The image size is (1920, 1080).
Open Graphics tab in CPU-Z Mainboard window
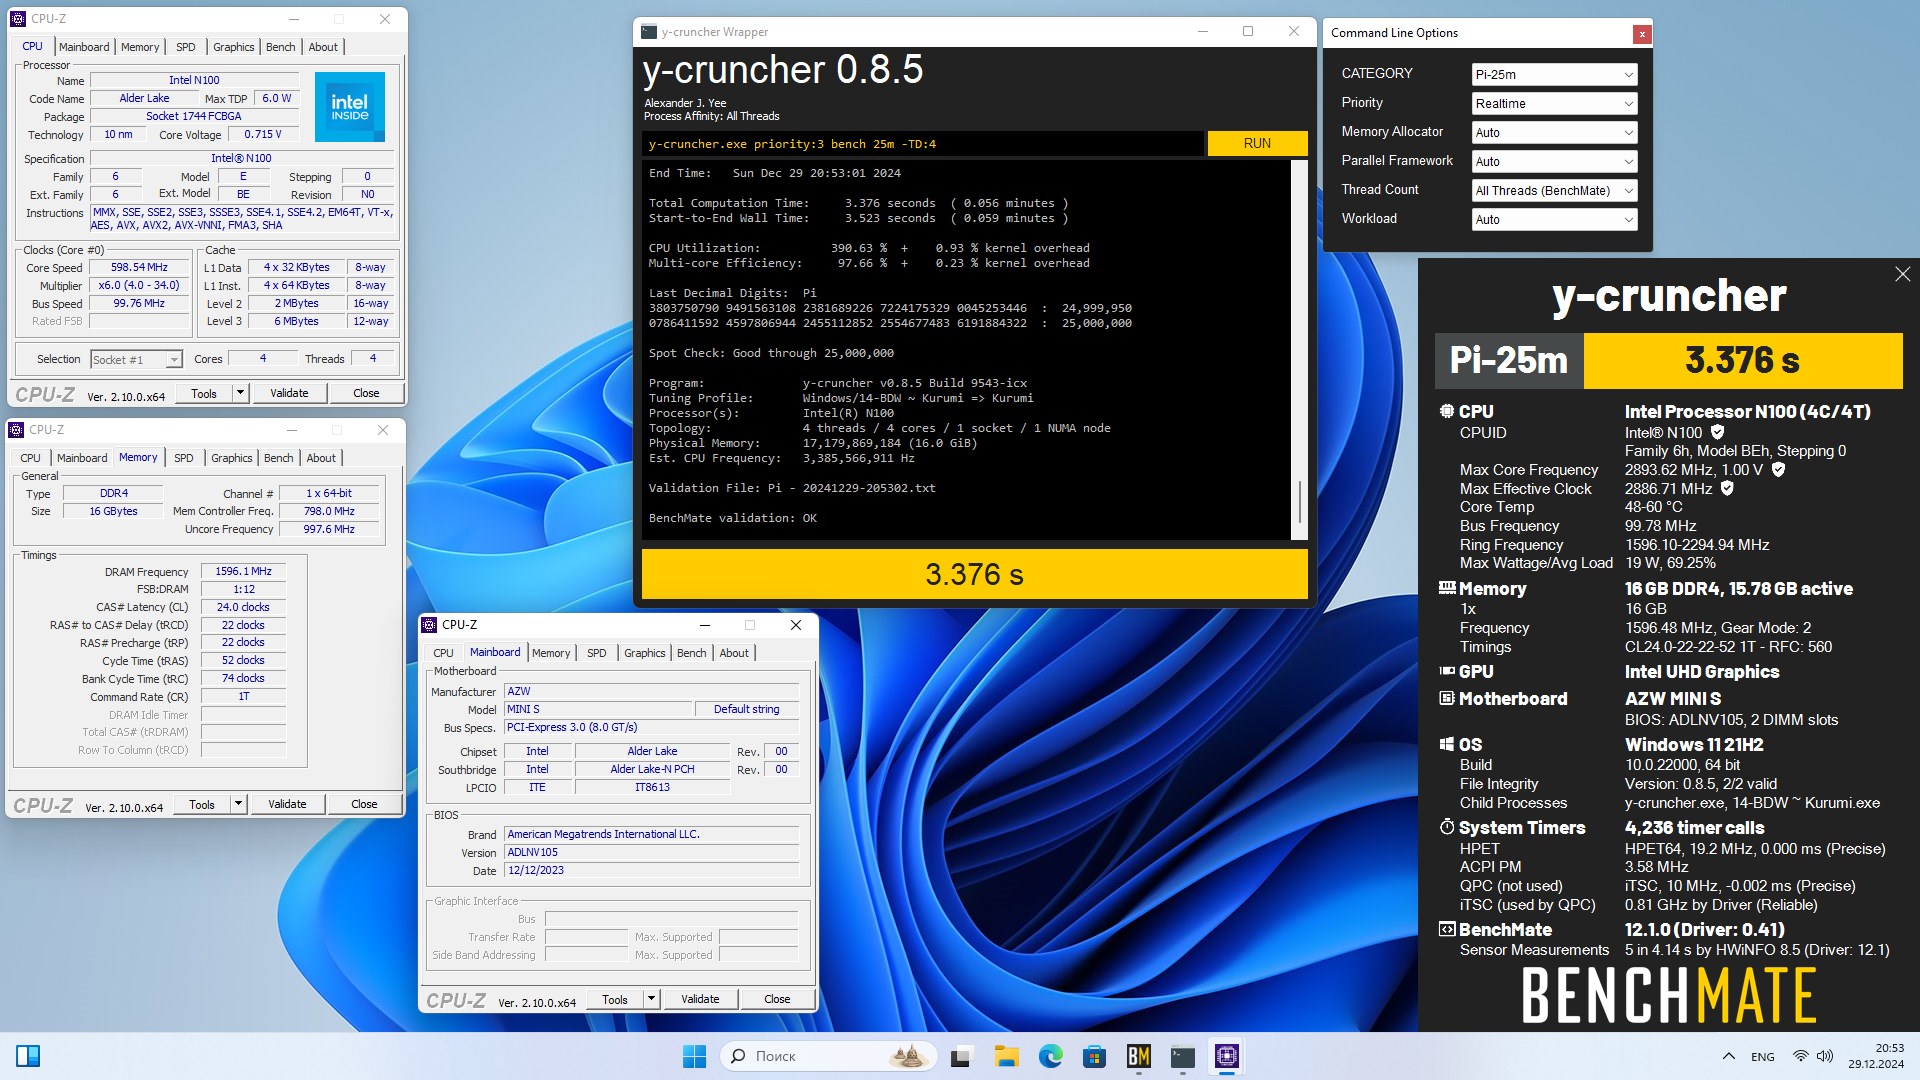coord(644,653)
